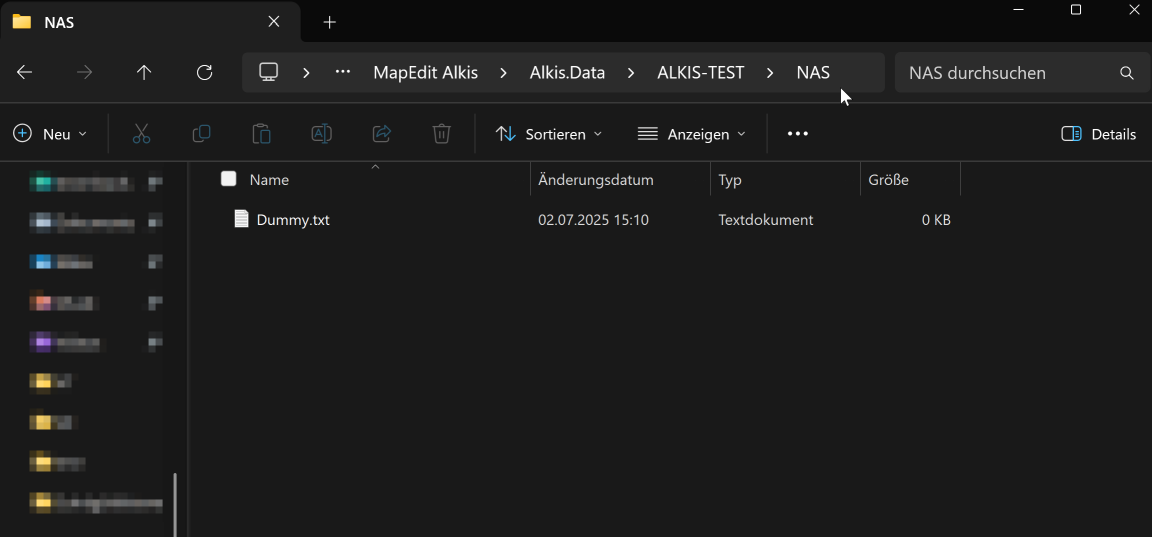The width and height of the screenshot is (1152, 537).
Task: Click the Paste clipboard icon
Action: click(x=261, y=134)
